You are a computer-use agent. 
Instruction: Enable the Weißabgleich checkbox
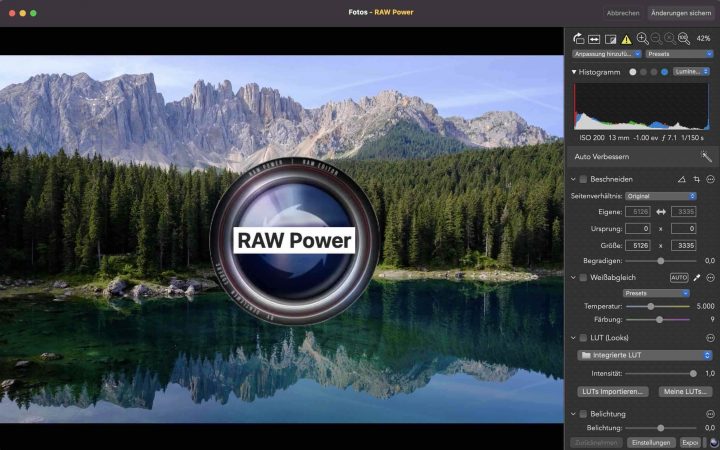pos(583,277)
